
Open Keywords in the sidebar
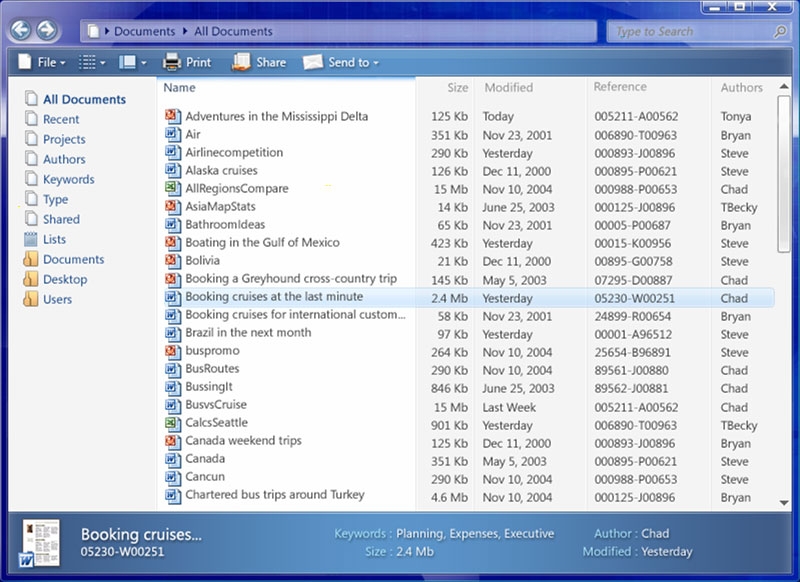pyautogui.click(x=68, y=179)
